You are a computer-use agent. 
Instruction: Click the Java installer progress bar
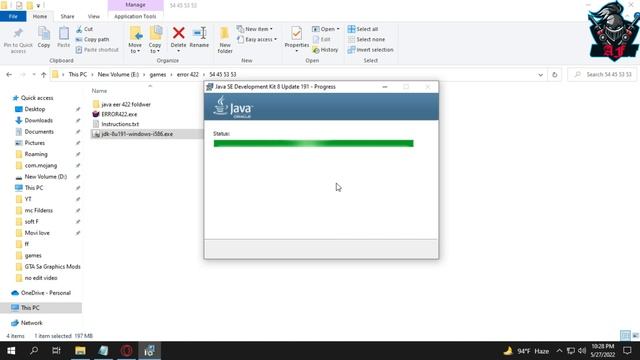click(313, 143)
